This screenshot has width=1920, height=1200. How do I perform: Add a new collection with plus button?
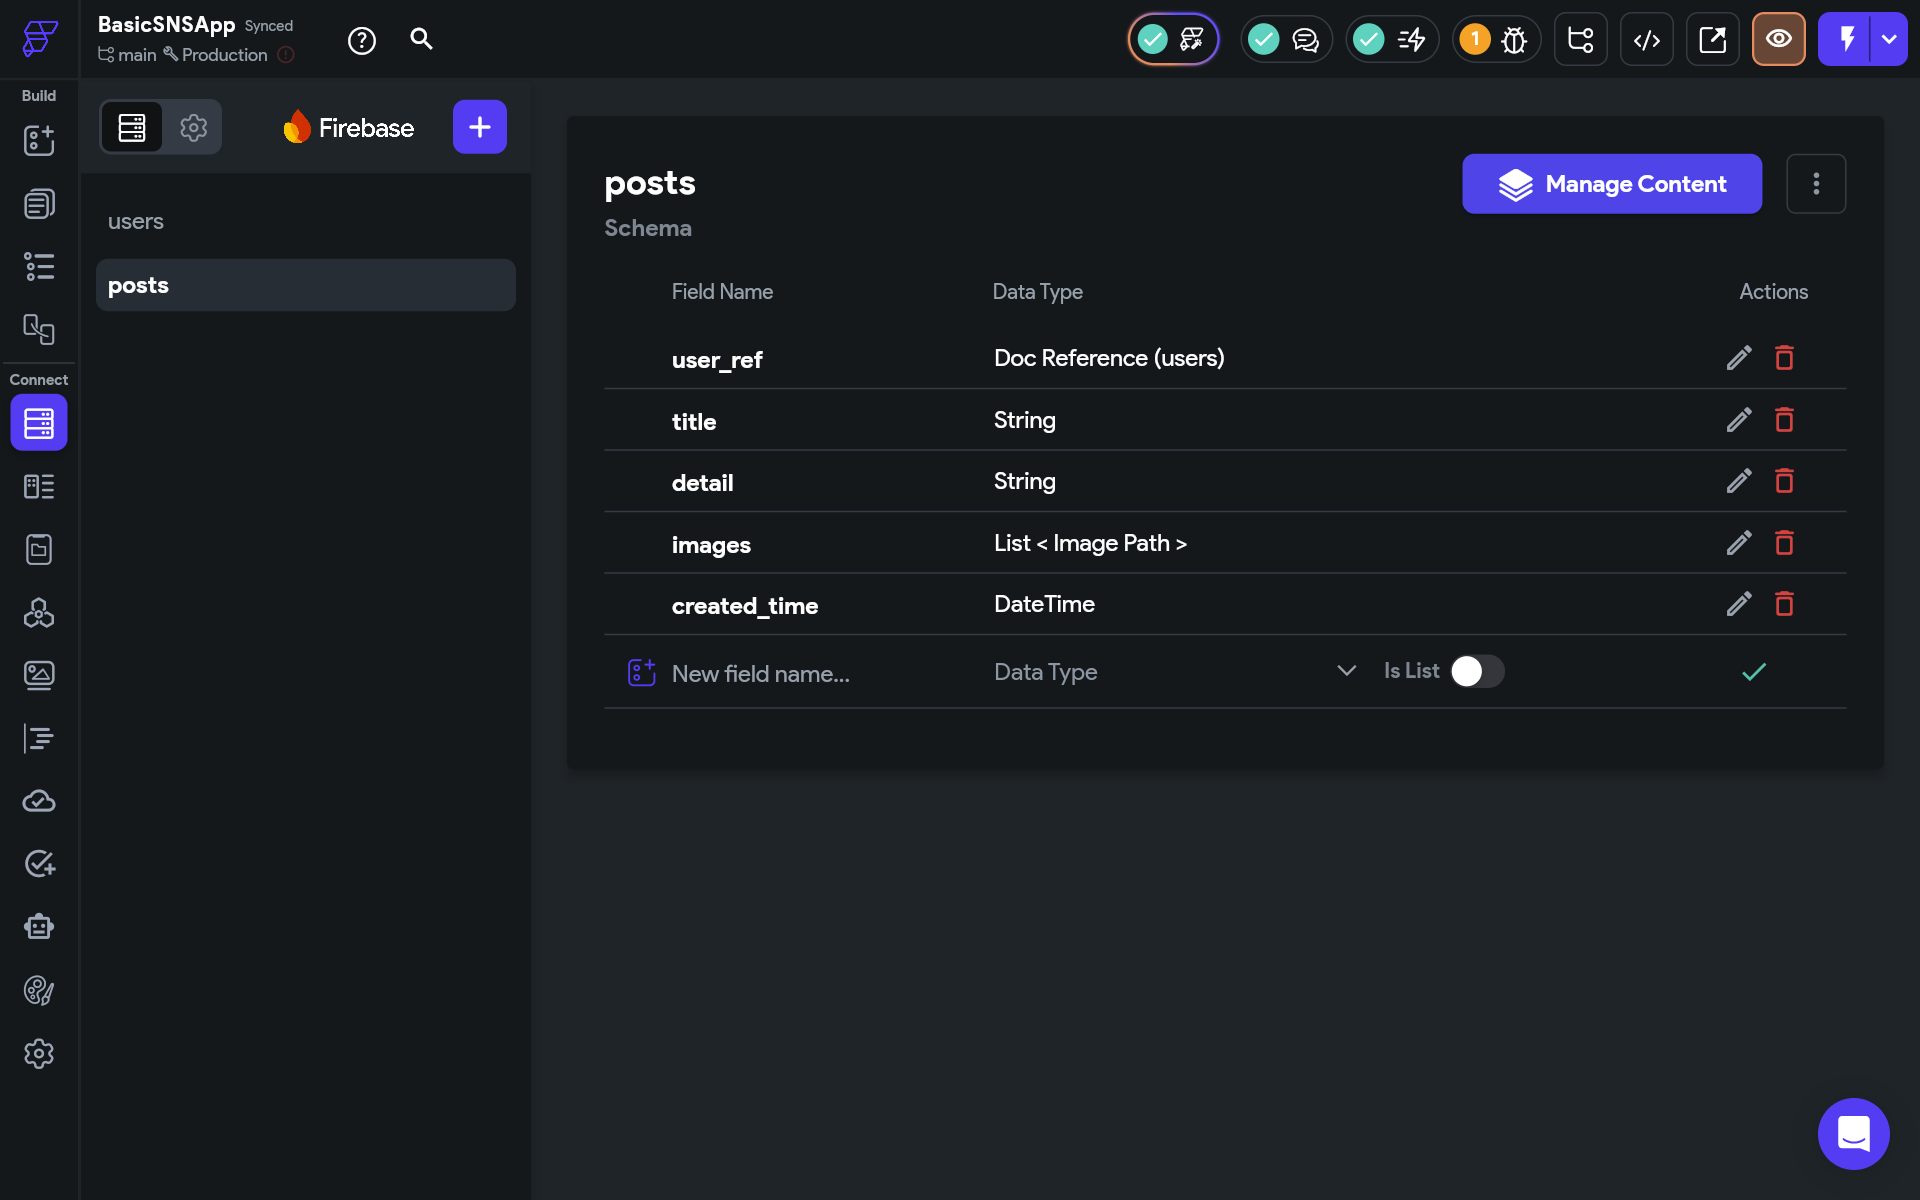[x=479, y=127]
